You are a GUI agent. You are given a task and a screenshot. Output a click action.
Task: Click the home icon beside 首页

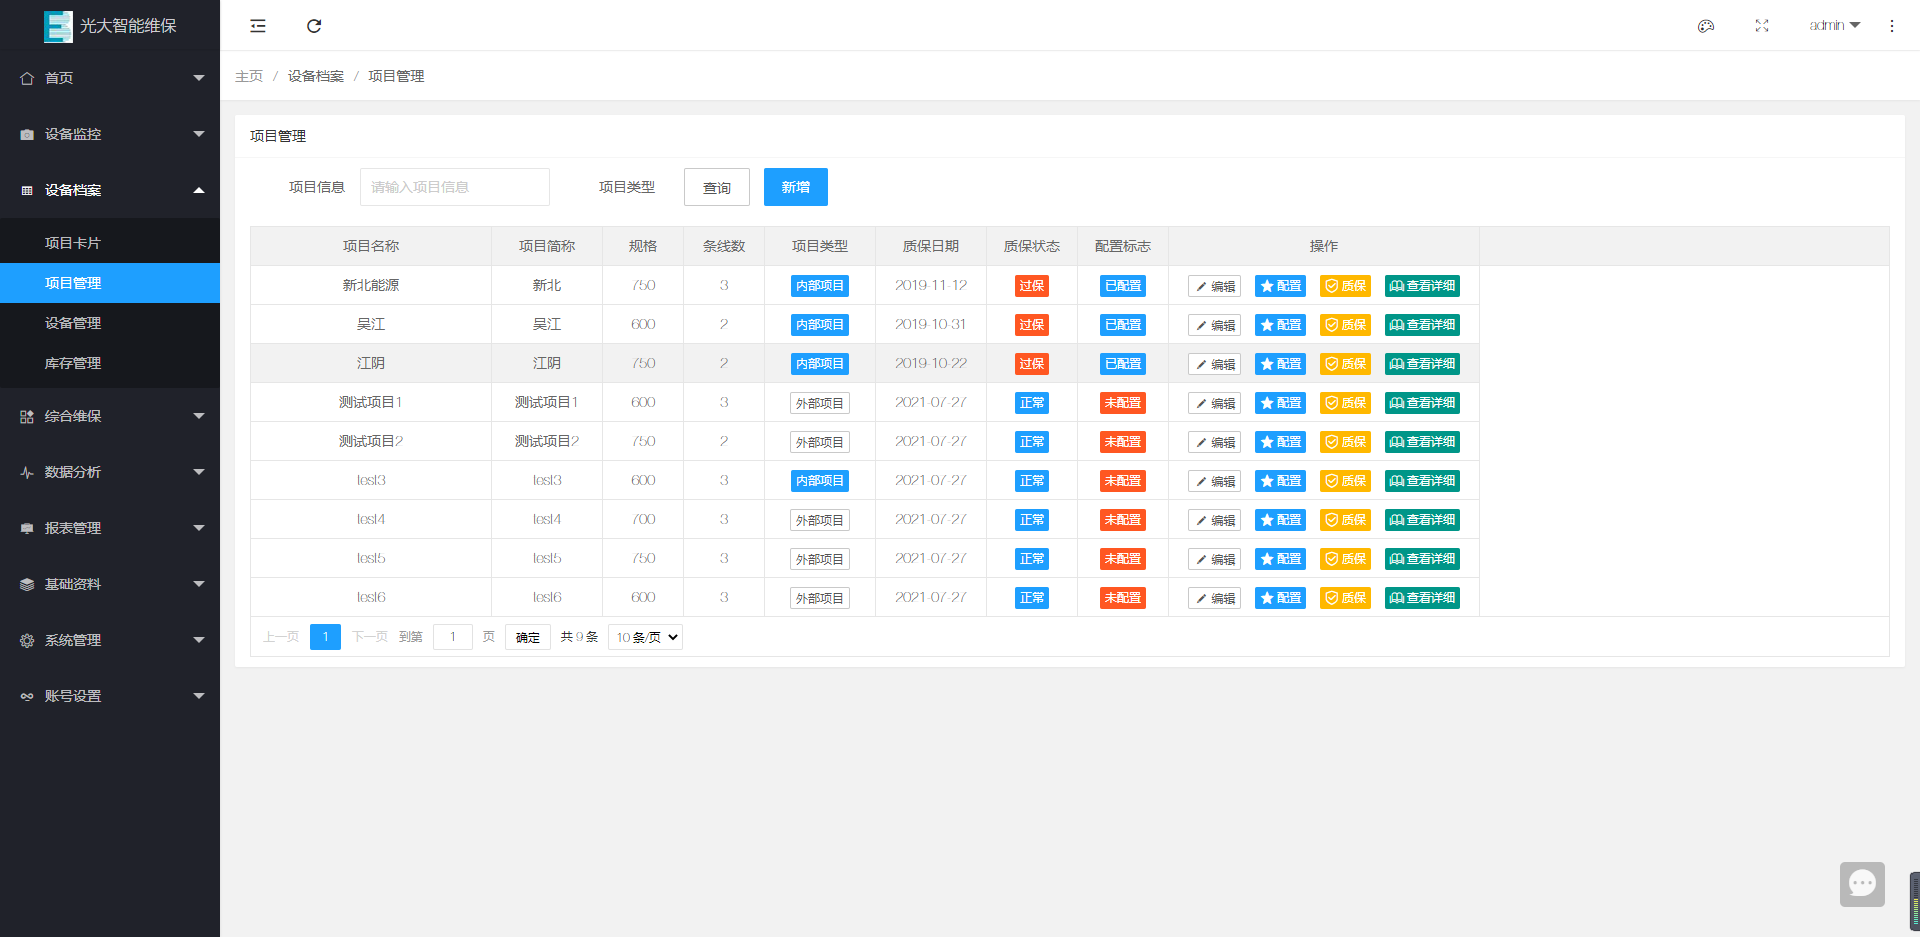(x=27, y=78)
